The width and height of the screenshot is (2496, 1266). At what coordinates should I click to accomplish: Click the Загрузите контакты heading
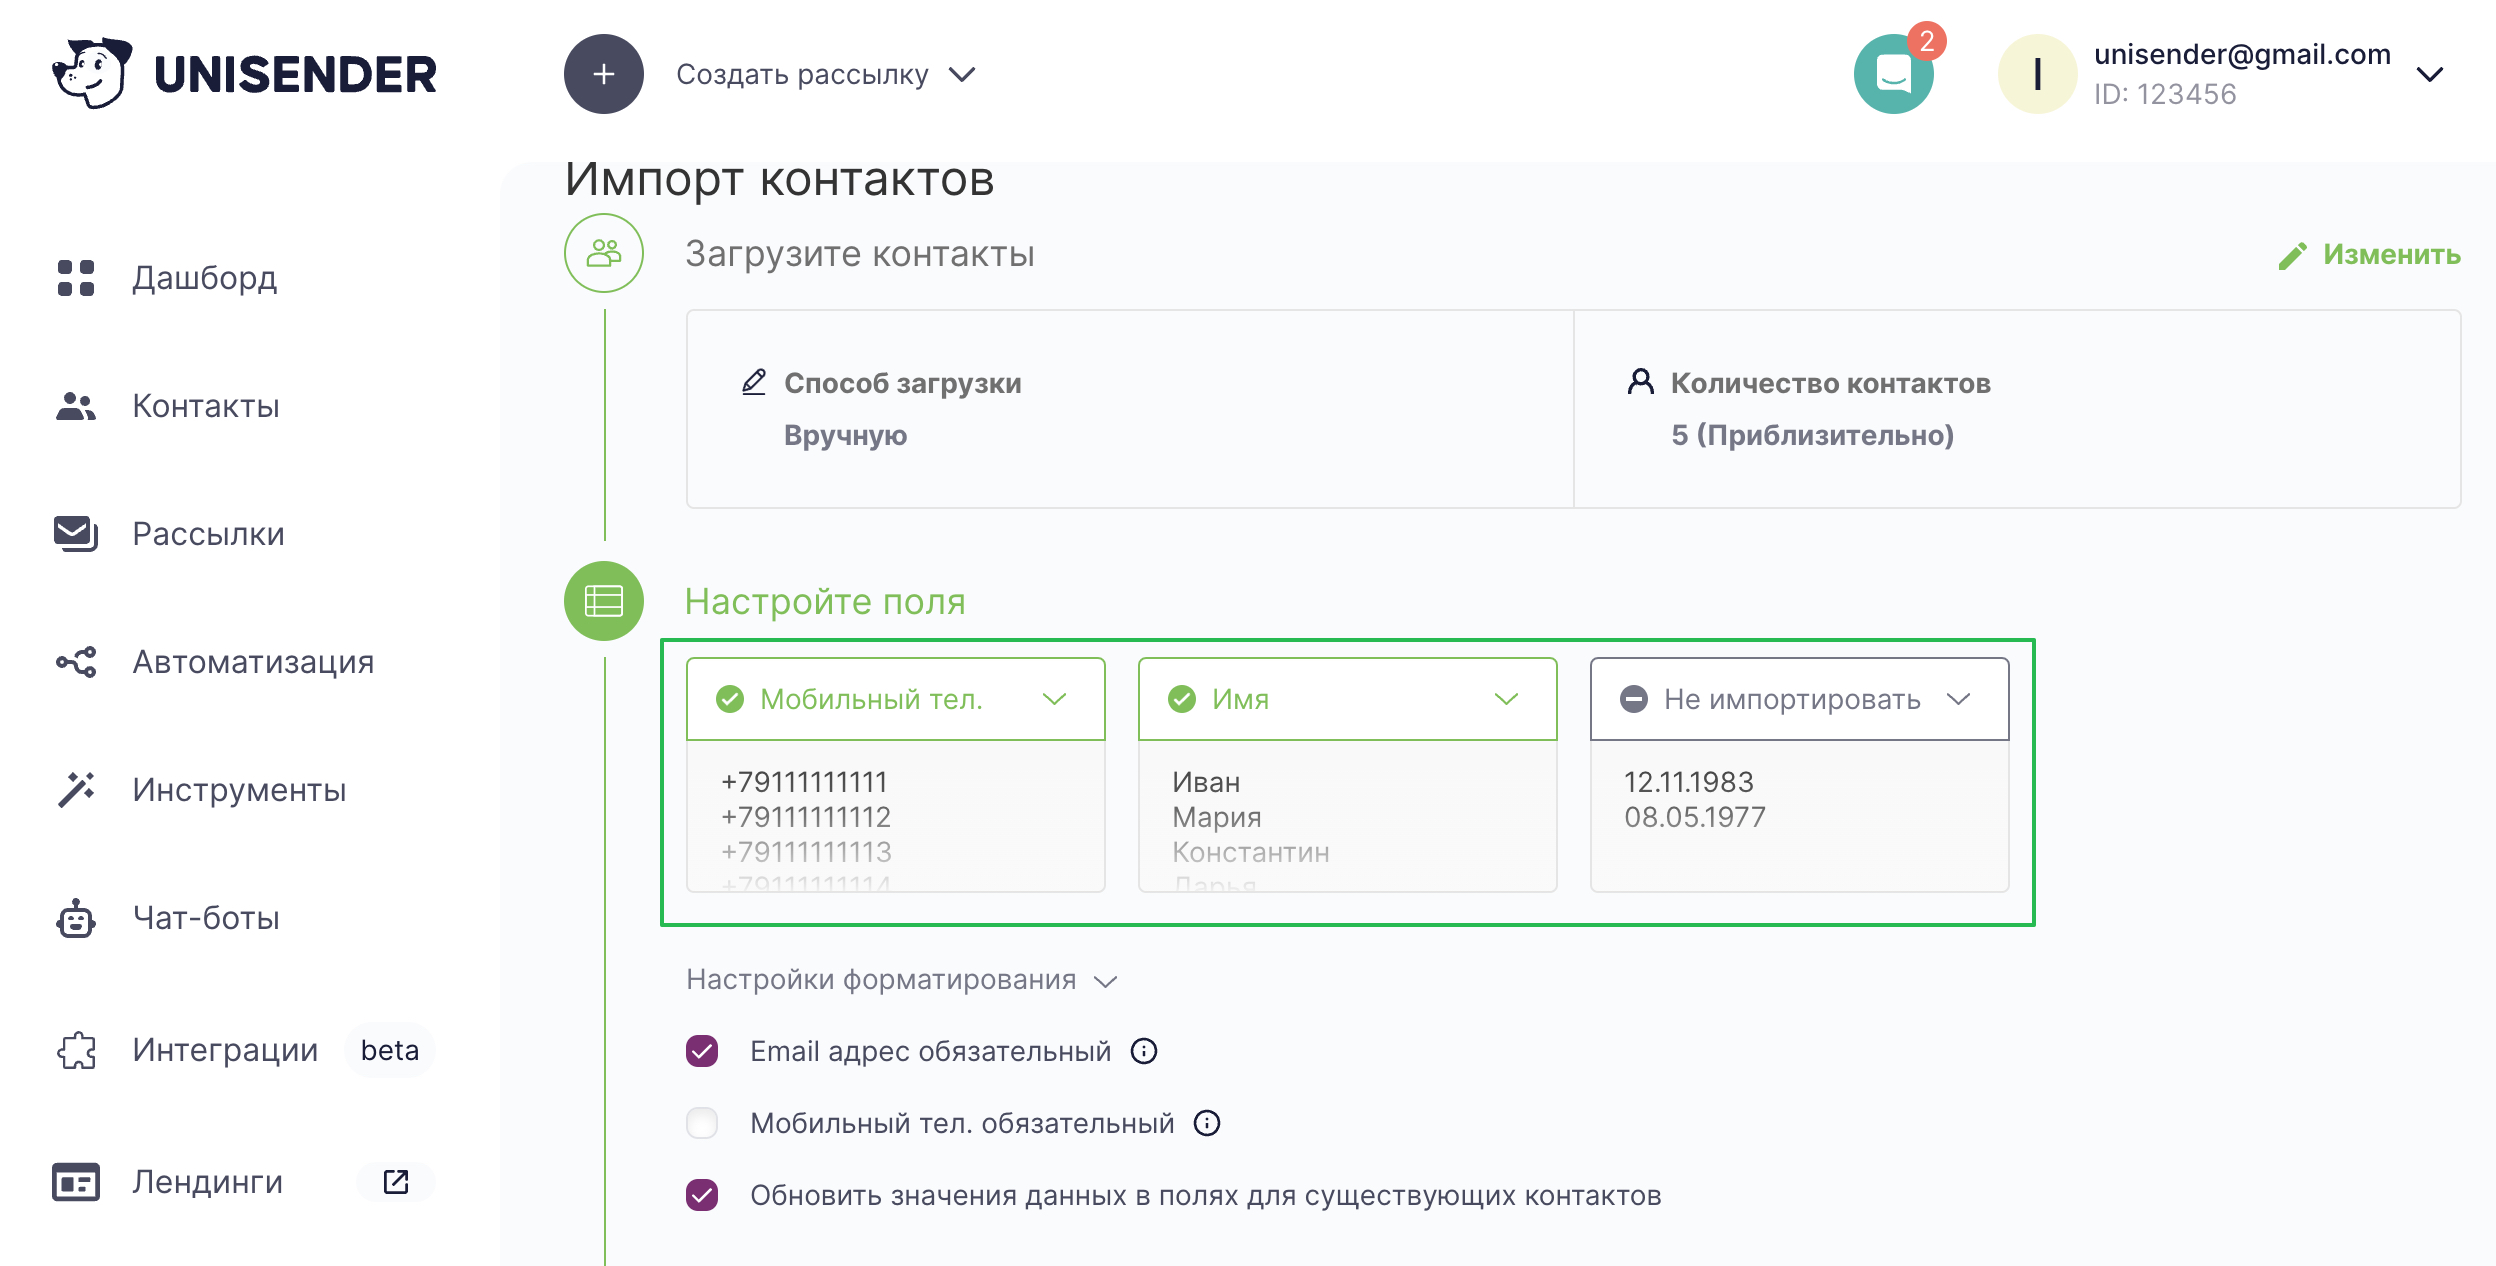point(859,254)
